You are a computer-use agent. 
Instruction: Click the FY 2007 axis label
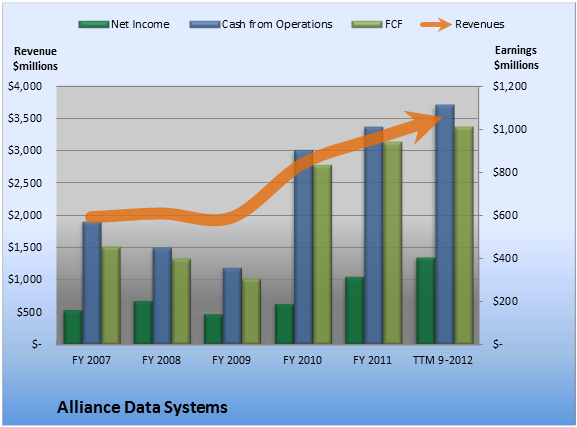91,360
